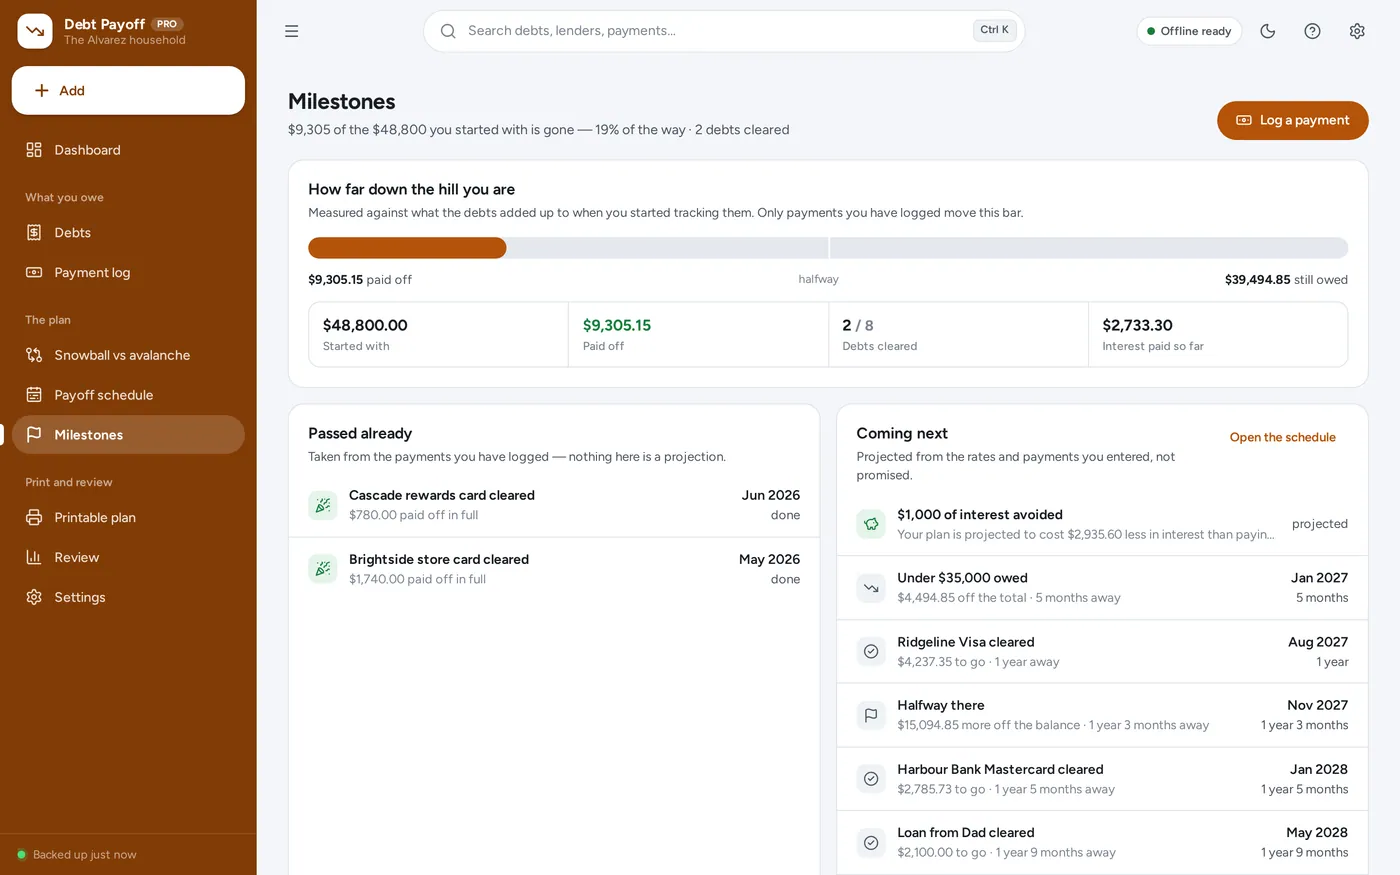Click the Ridgeline Visa check circle icon

(871, 651)
